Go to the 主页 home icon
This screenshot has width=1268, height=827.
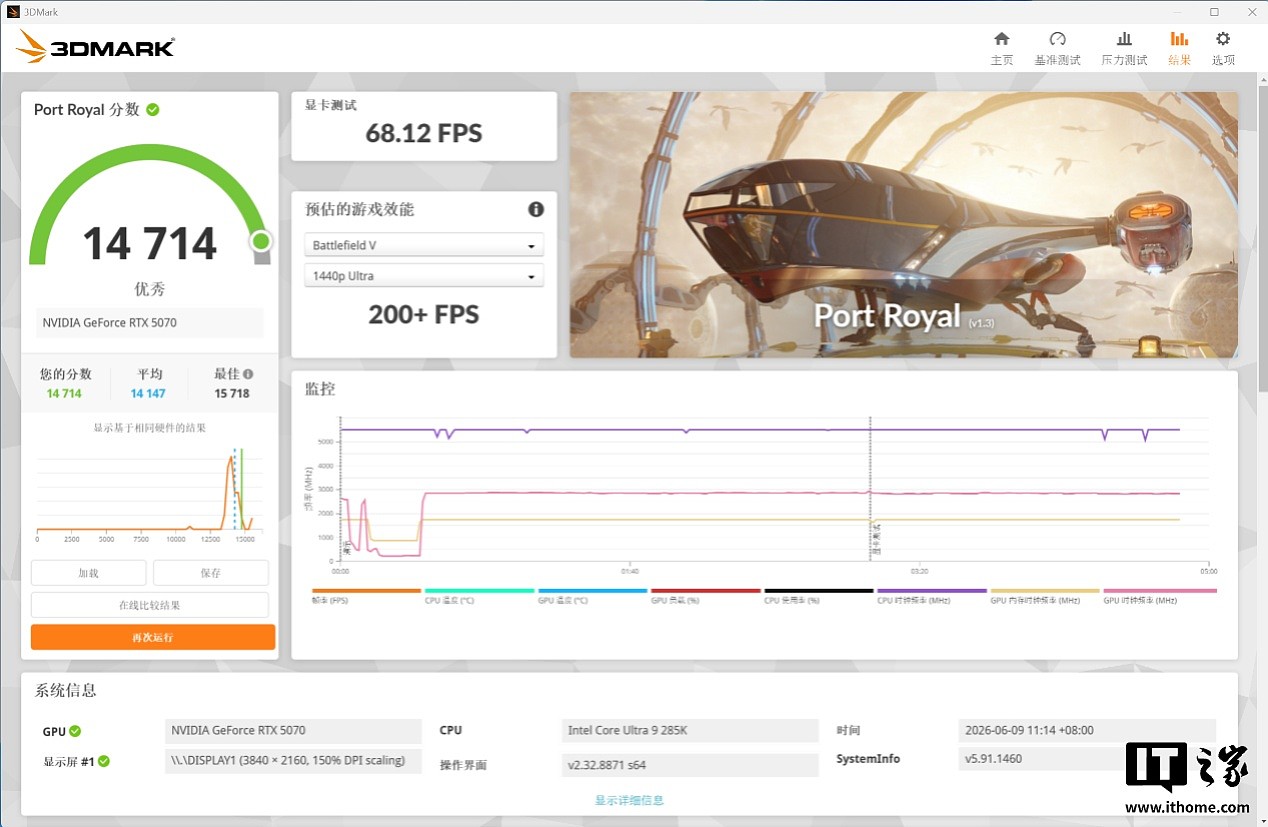pyautogui.click(x=1001, y=39)
